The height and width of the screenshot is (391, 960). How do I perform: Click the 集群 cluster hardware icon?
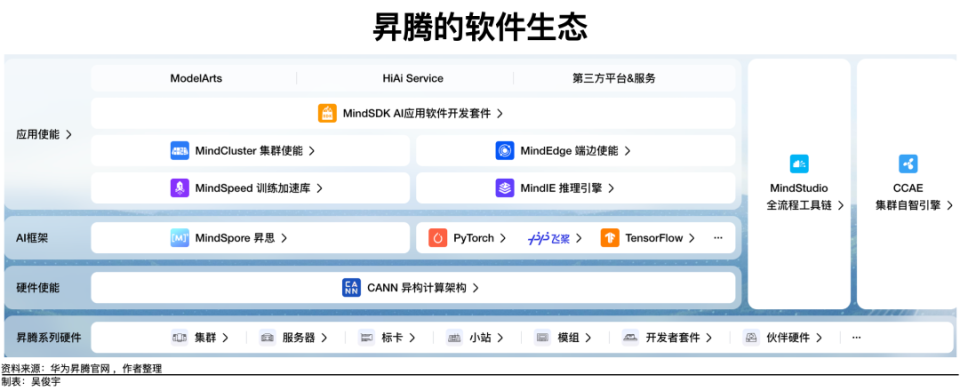click(x=179, y=337)
